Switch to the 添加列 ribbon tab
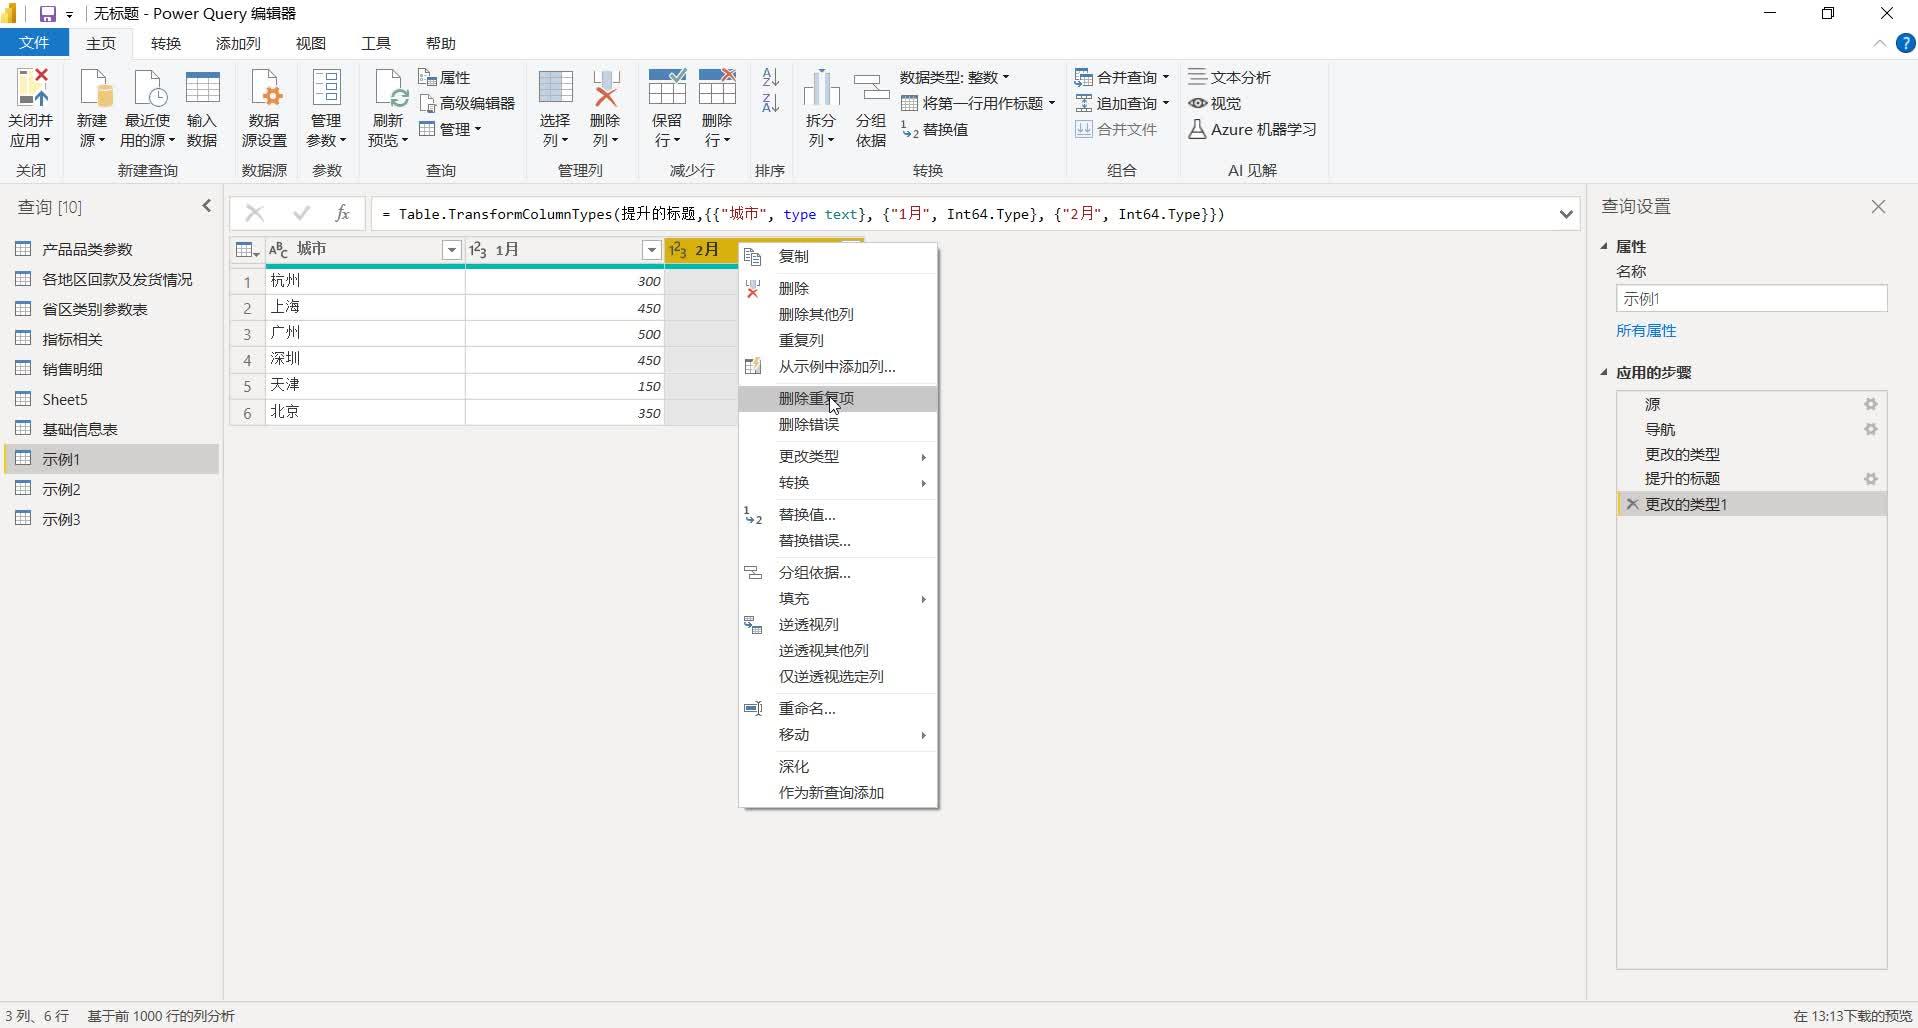 238,43
